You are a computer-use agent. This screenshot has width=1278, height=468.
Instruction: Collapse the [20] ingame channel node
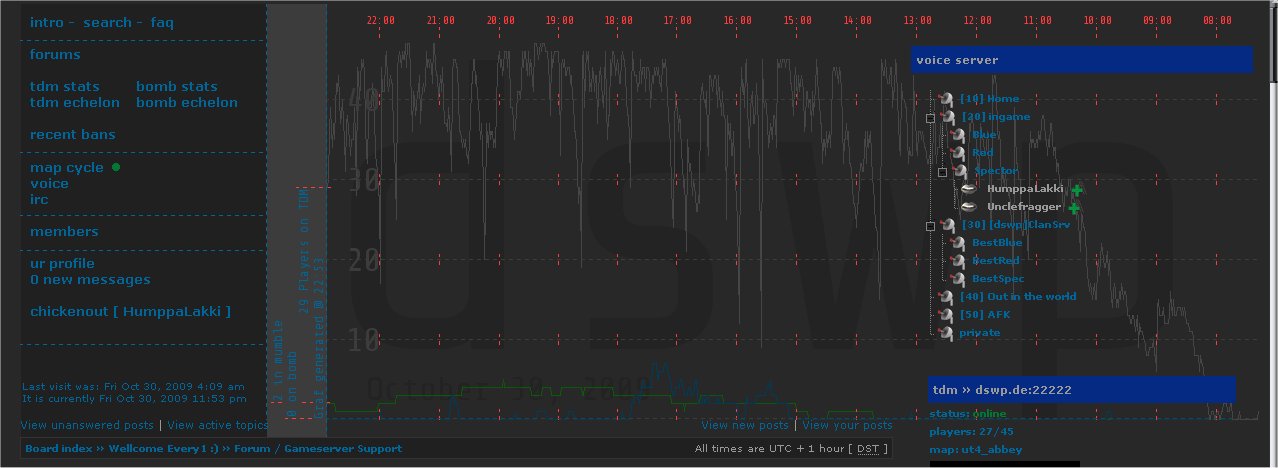(x=930, y=118)
